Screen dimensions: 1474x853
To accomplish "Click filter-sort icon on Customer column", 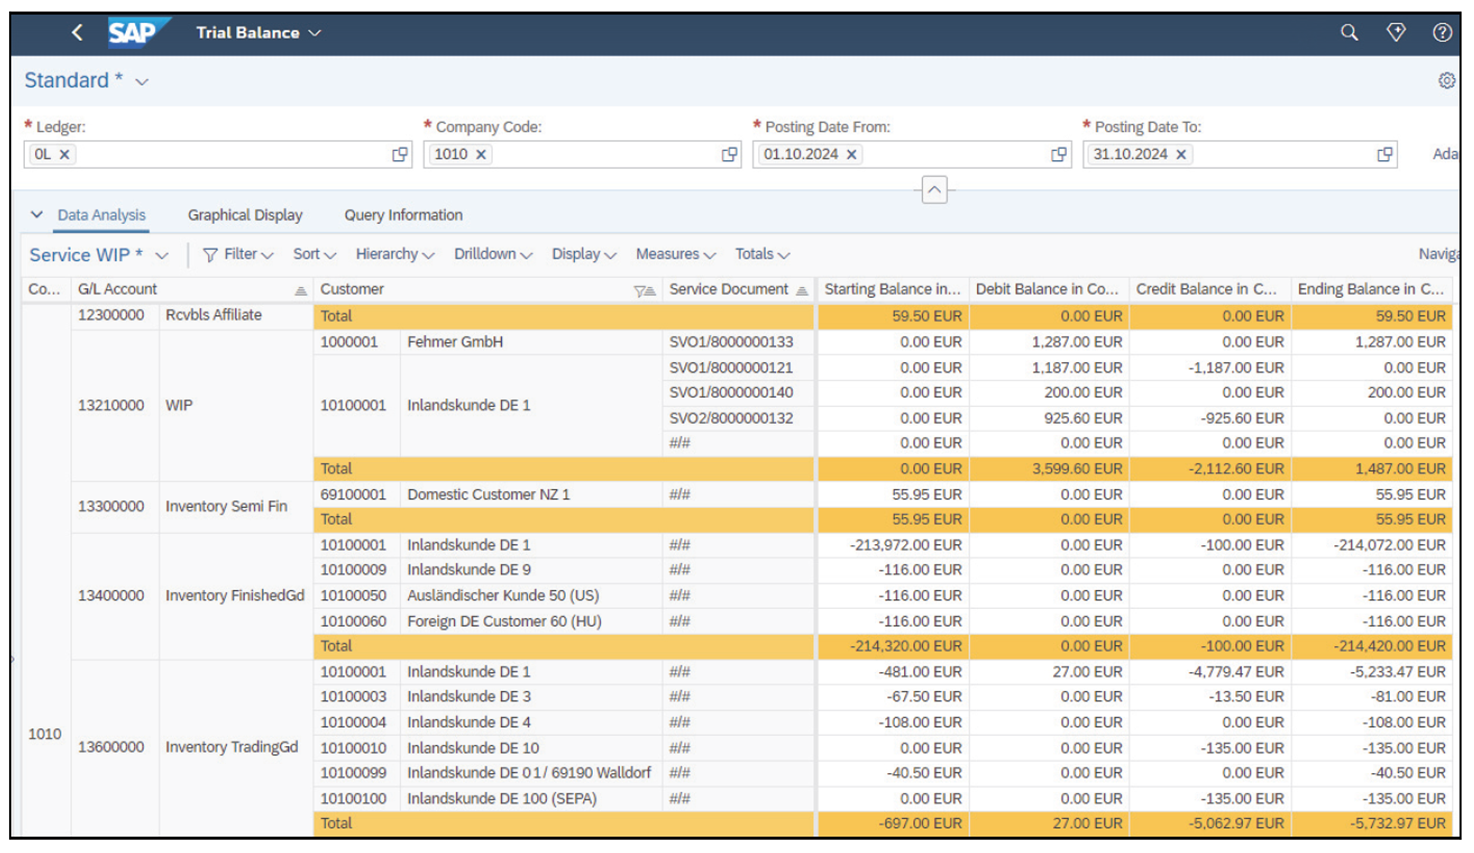I will [645, 290].
